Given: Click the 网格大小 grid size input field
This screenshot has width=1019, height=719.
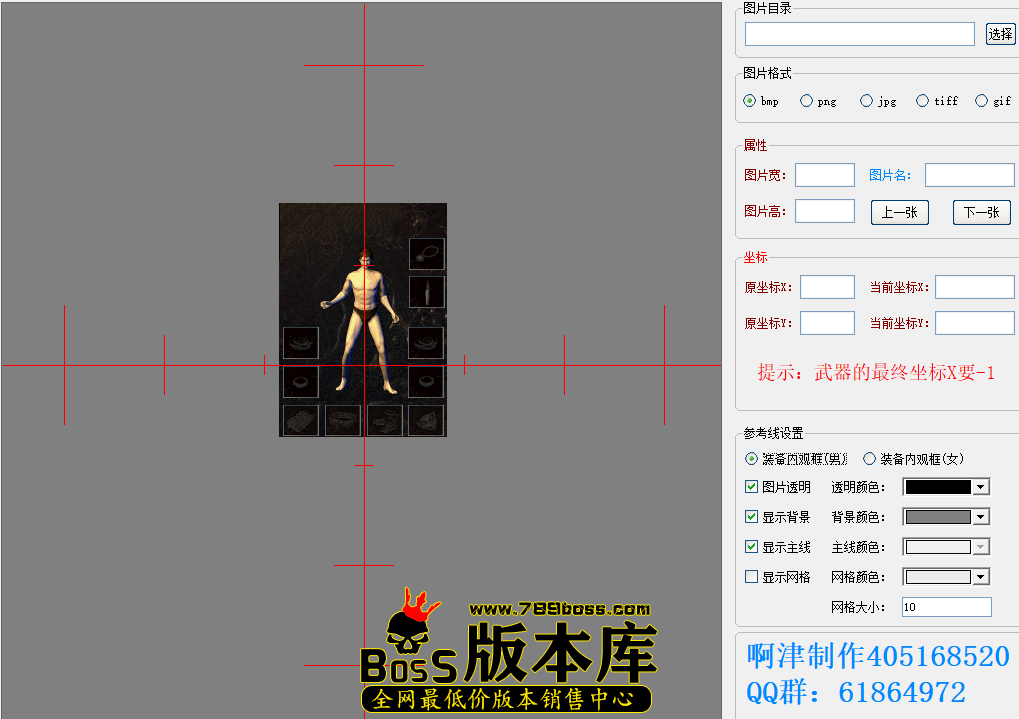Looking at the screenshot, I should tap(945, 606).
